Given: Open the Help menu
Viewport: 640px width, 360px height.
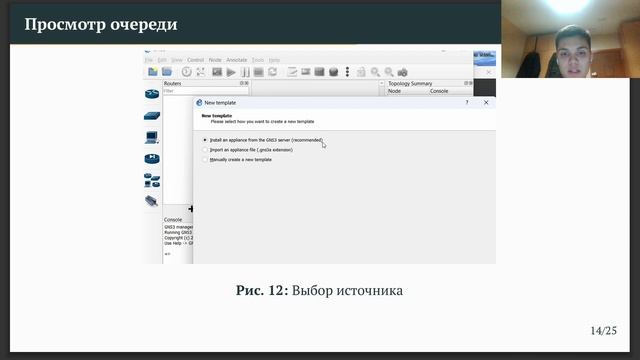Looking at the screenshot, I should [x=274, y=60].
